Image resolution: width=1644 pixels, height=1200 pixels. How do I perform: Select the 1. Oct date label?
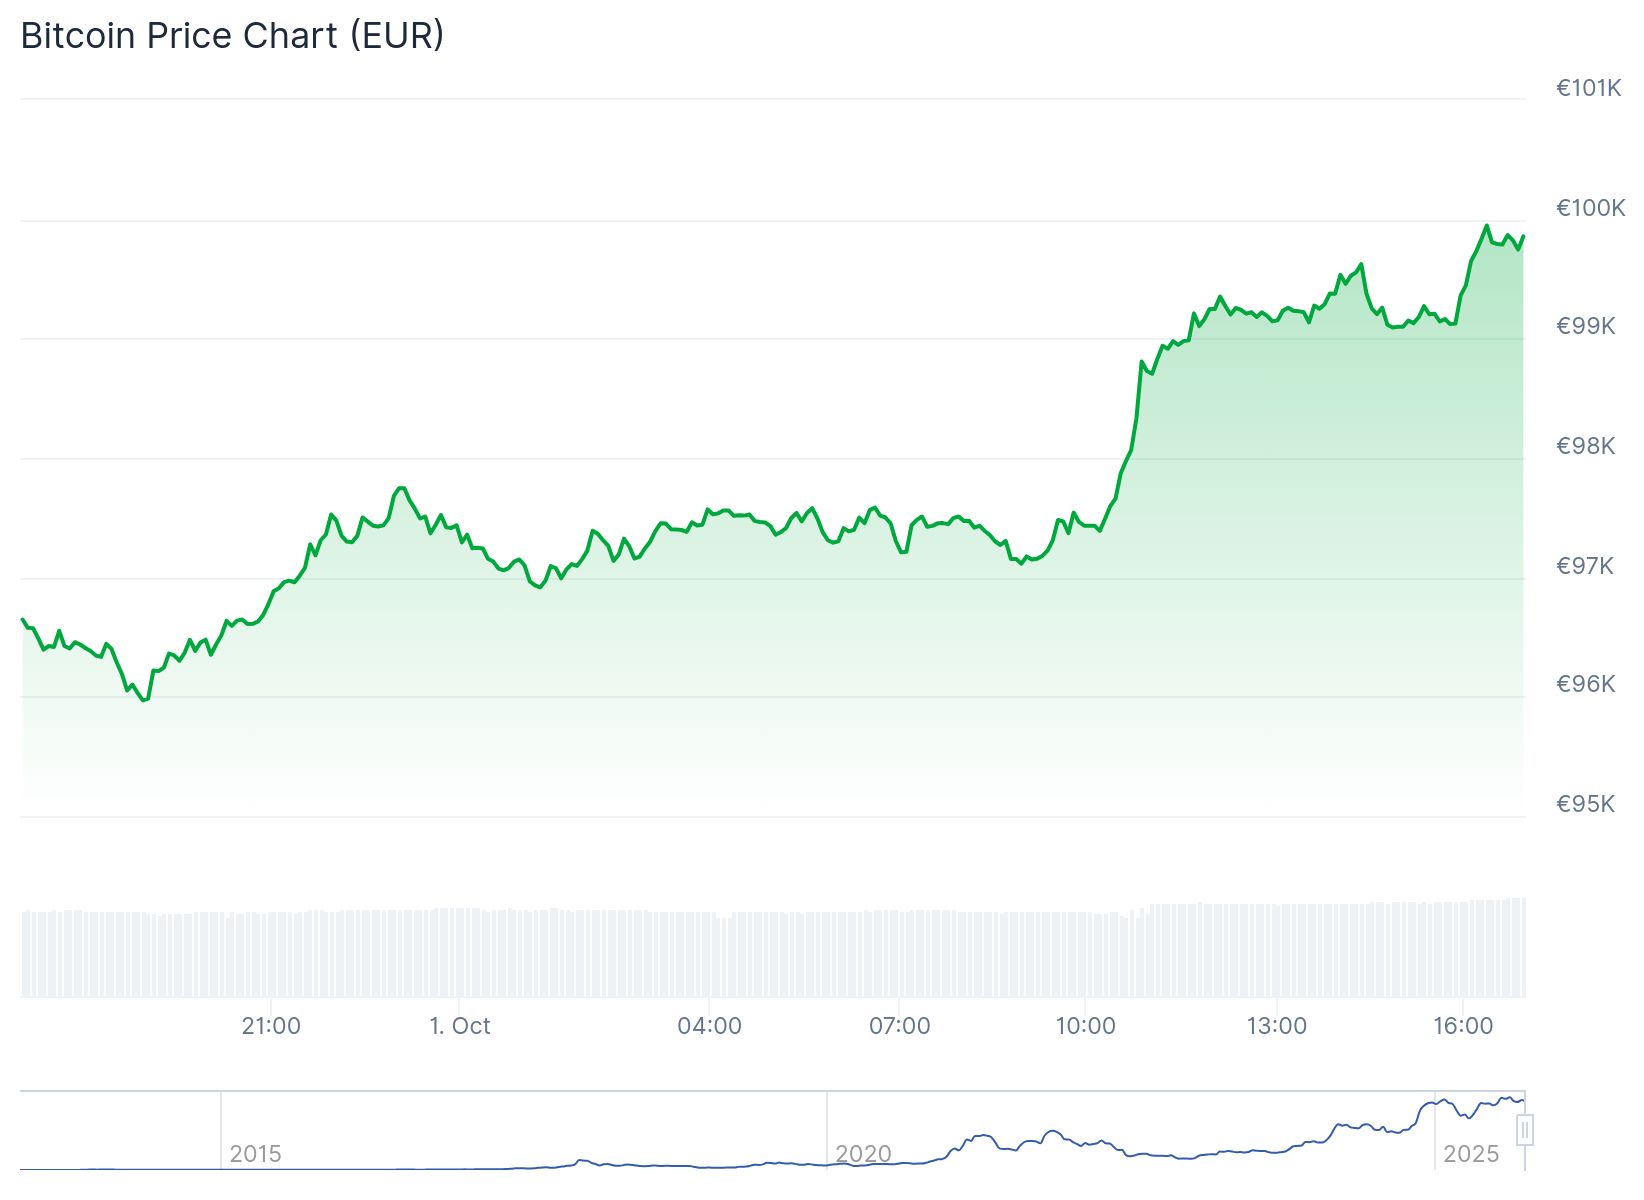coord(460,1026)
